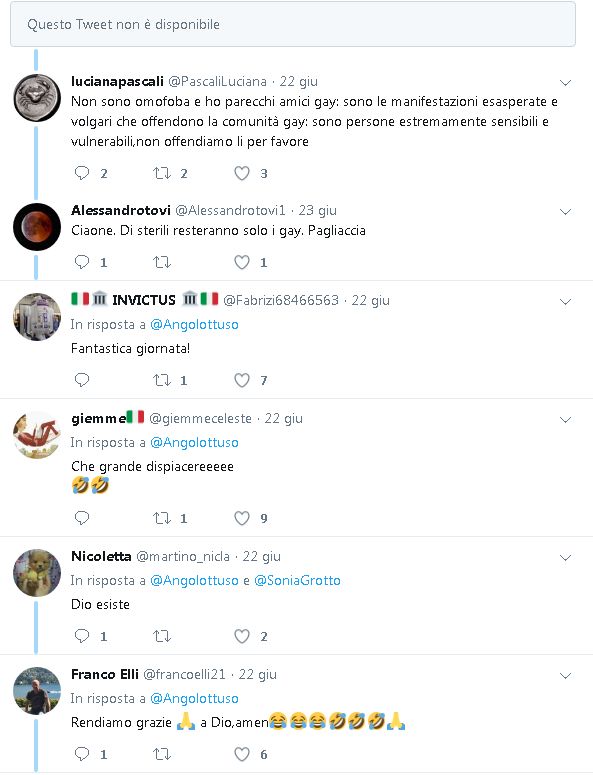Like lucianapascali's tweet
Image resolution: width=593 pixels, height=775 pixels.
(242, 173)
